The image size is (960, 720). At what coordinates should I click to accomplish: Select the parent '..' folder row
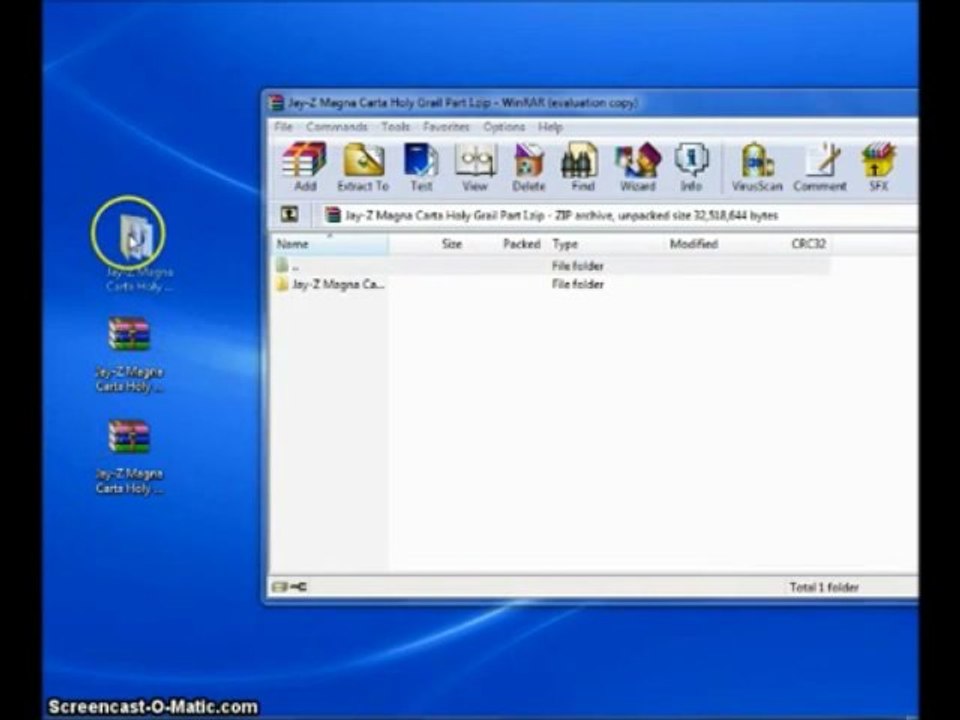tap(550, 266)
